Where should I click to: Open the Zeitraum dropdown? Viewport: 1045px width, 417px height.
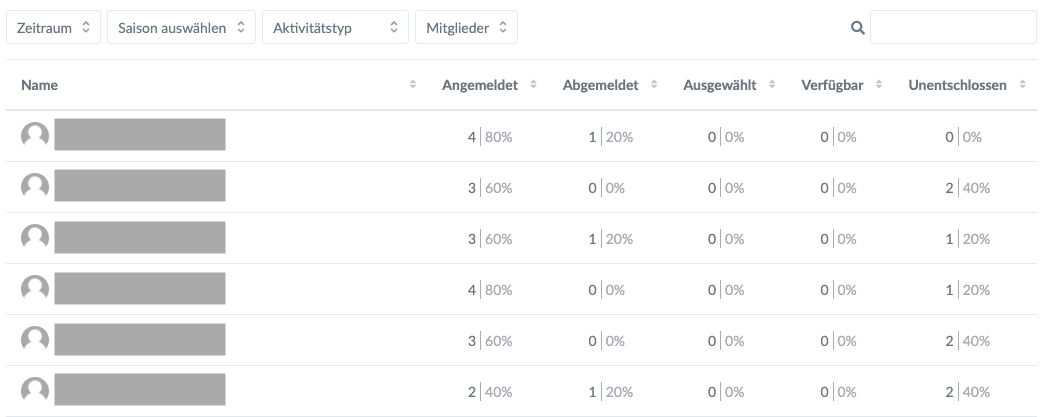pos(54,28)
